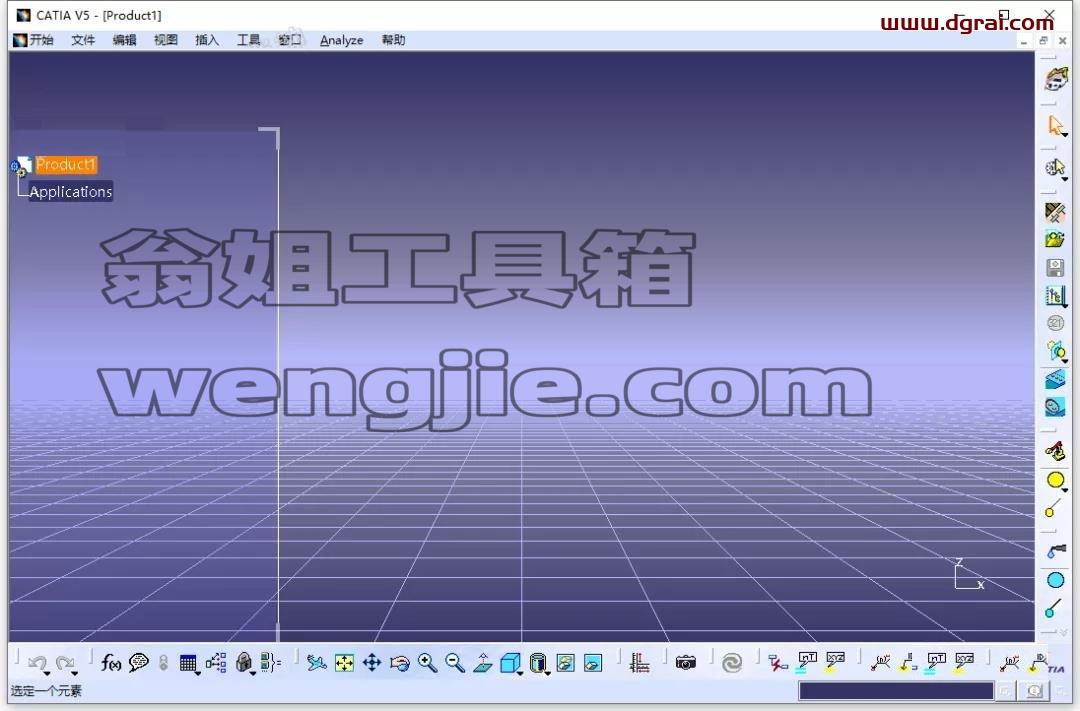Click the Equivalent Dimensions bracket icon

[271, 663]
